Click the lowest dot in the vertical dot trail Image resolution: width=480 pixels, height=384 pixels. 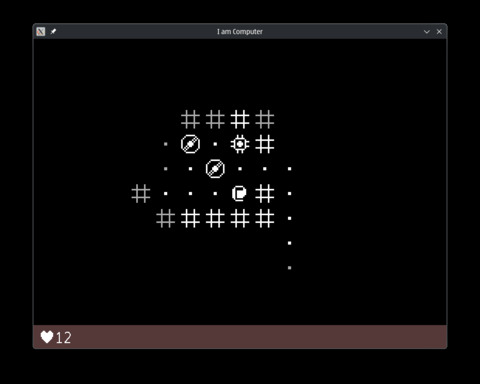289,268
